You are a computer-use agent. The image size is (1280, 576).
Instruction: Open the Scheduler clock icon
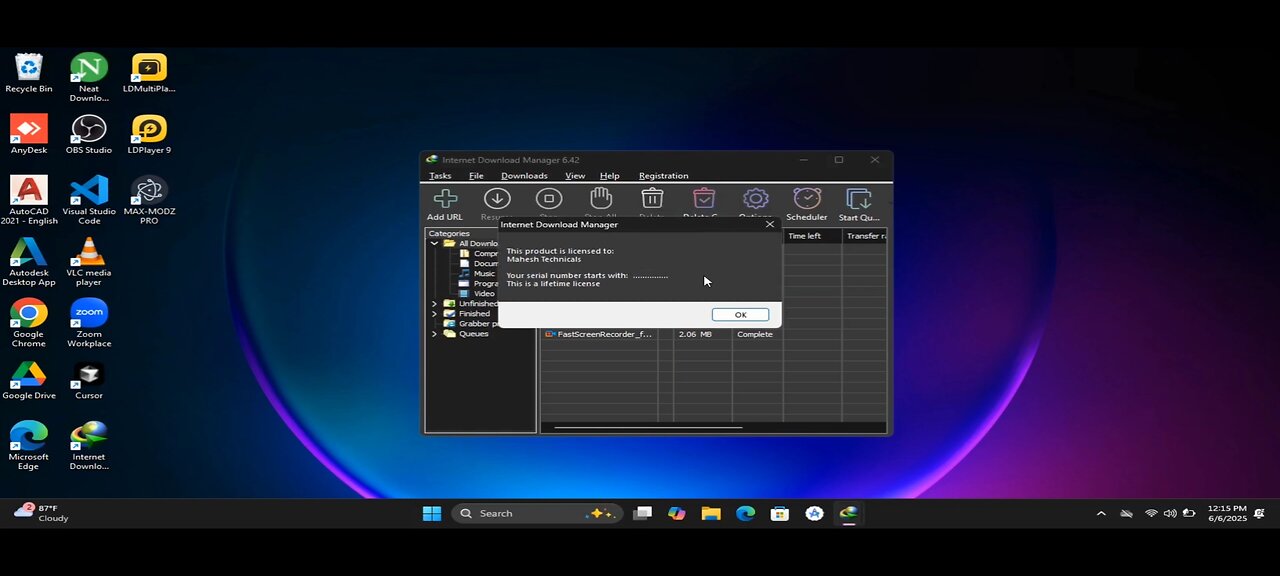click(x=807, y=198)
